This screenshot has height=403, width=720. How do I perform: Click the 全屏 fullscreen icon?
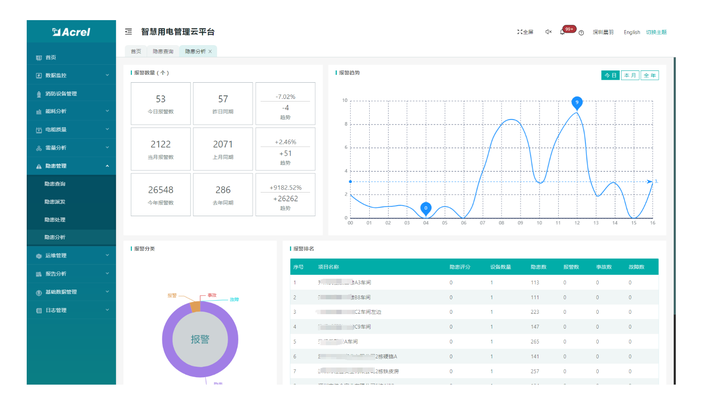click(x=519, y=32)
